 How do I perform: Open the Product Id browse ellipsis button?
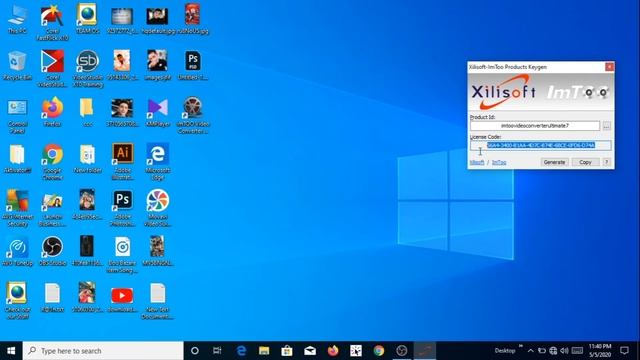(x=607, y=126)
